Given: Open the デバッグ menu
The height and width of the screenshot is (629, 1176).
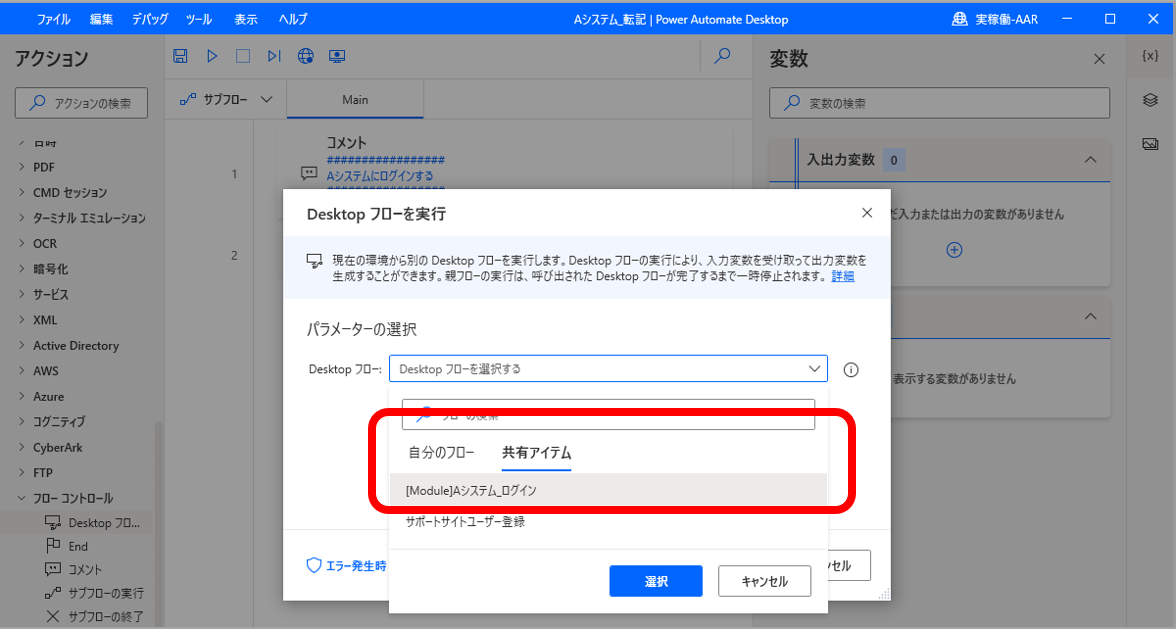Looking at the screenshot, I should [x=150, y=19].
